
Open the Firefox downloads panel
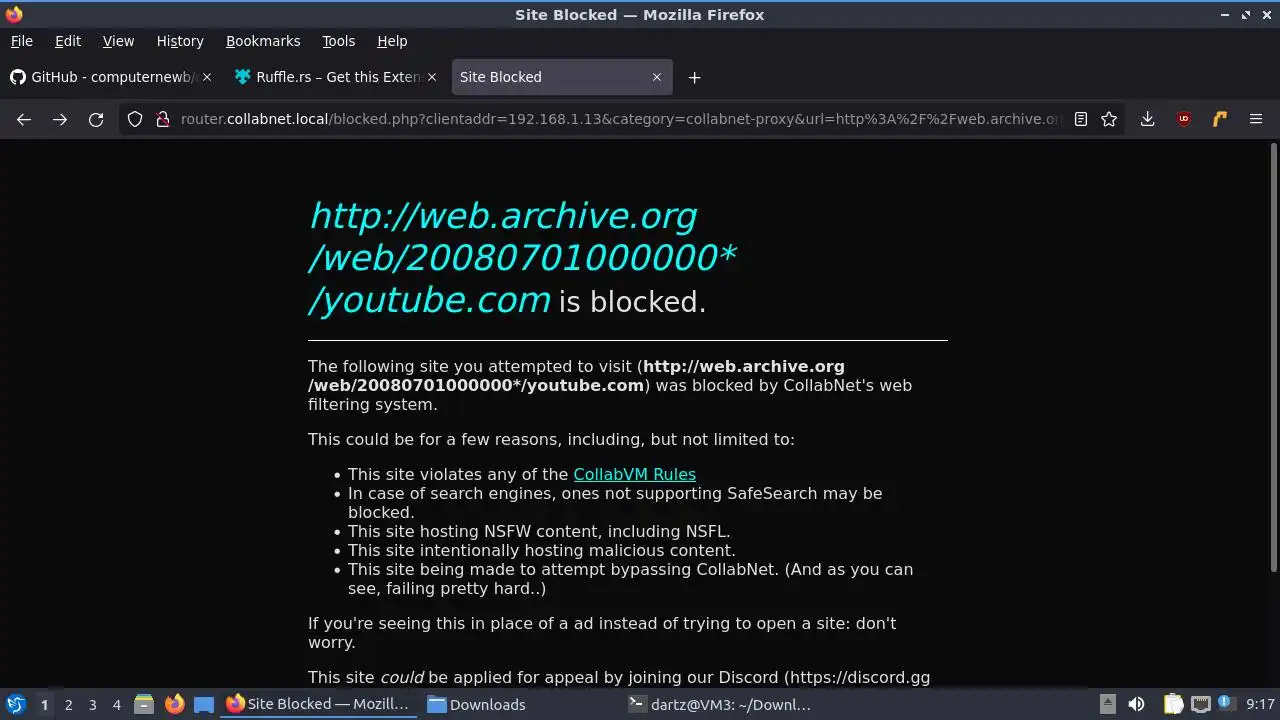click(1148, 119)
